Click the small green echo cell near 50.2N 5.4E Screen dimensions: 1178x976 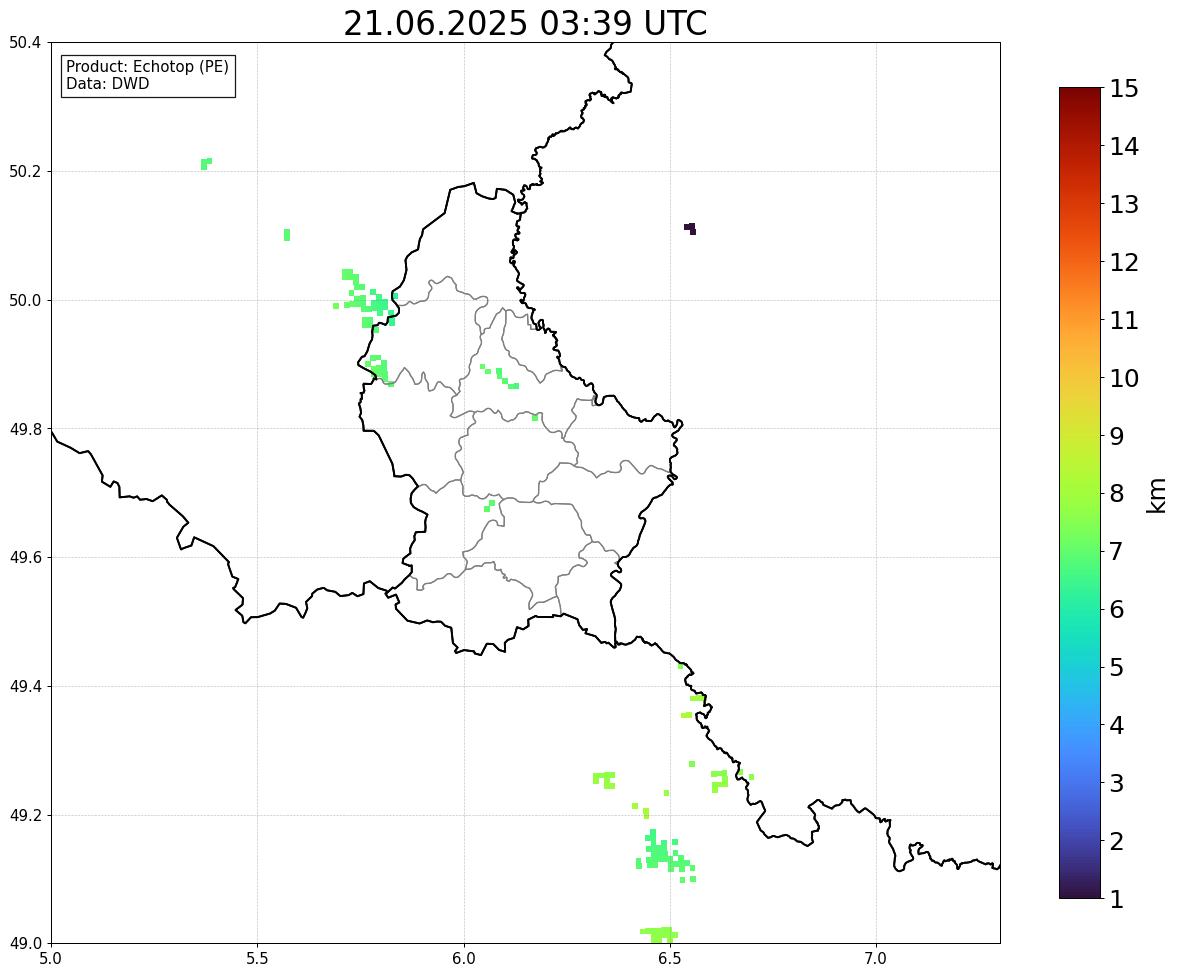tap(206, 163)
